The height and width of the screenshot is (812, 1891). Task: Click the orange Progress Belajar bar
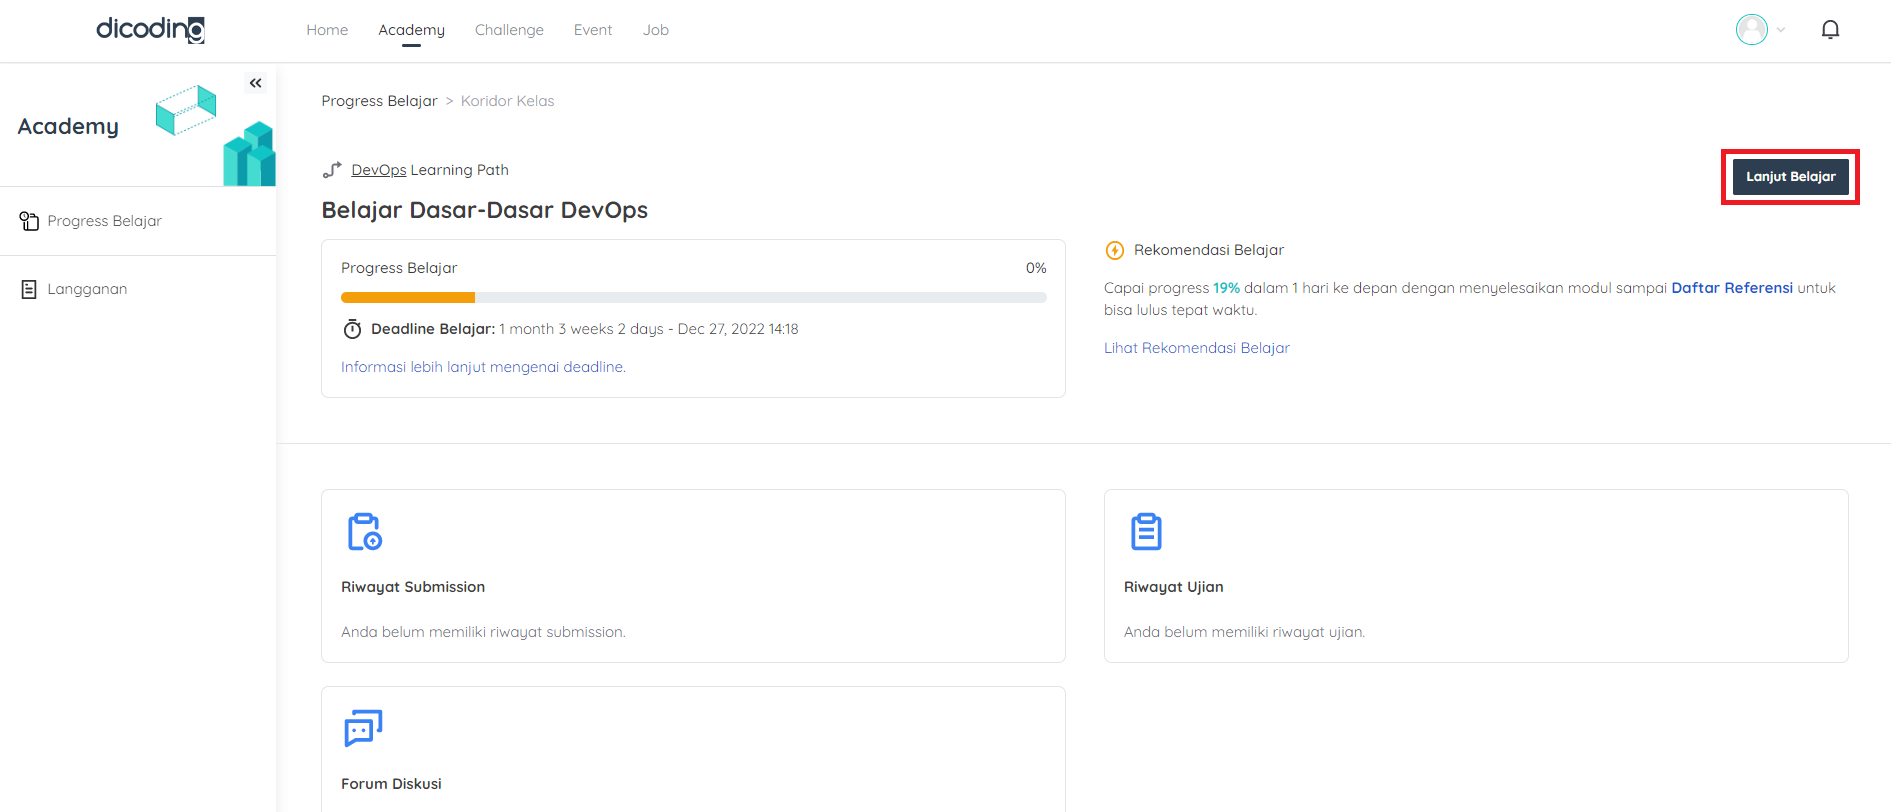tap(408, 297)
